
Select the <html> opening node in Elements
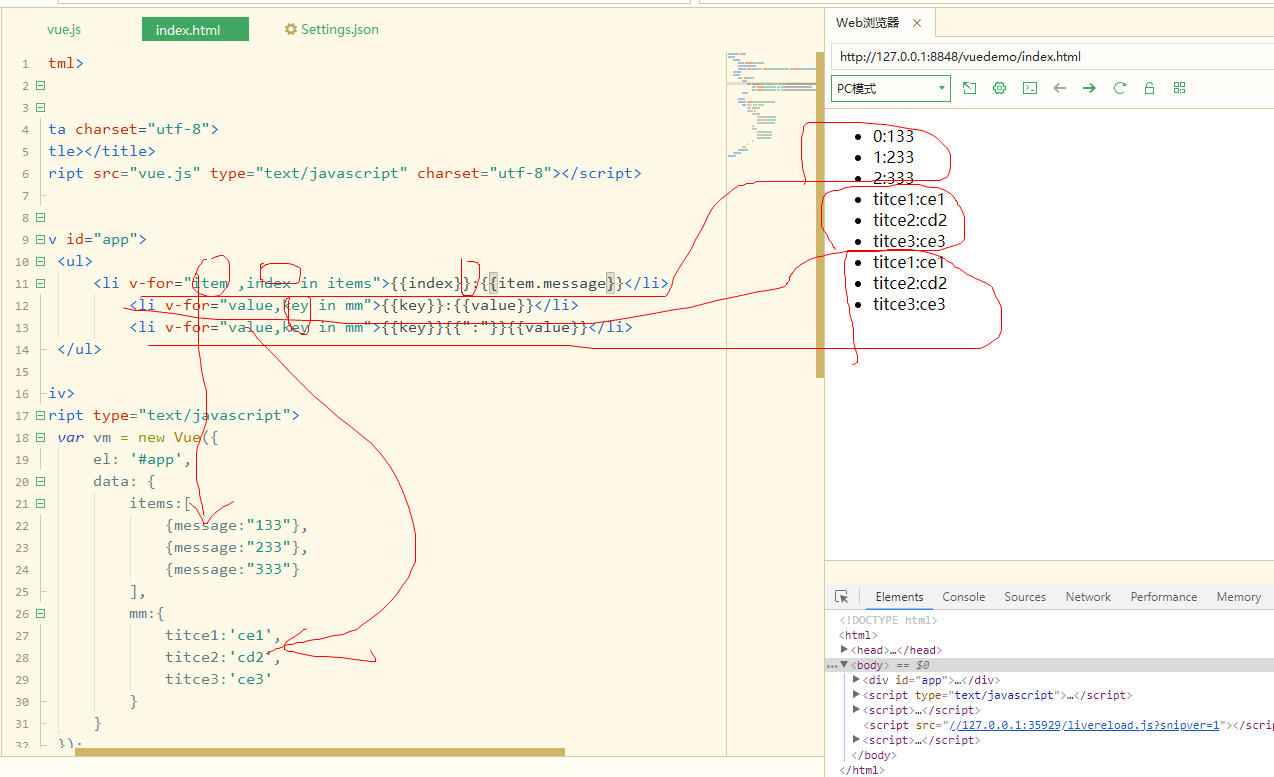(x=858, y=635)
